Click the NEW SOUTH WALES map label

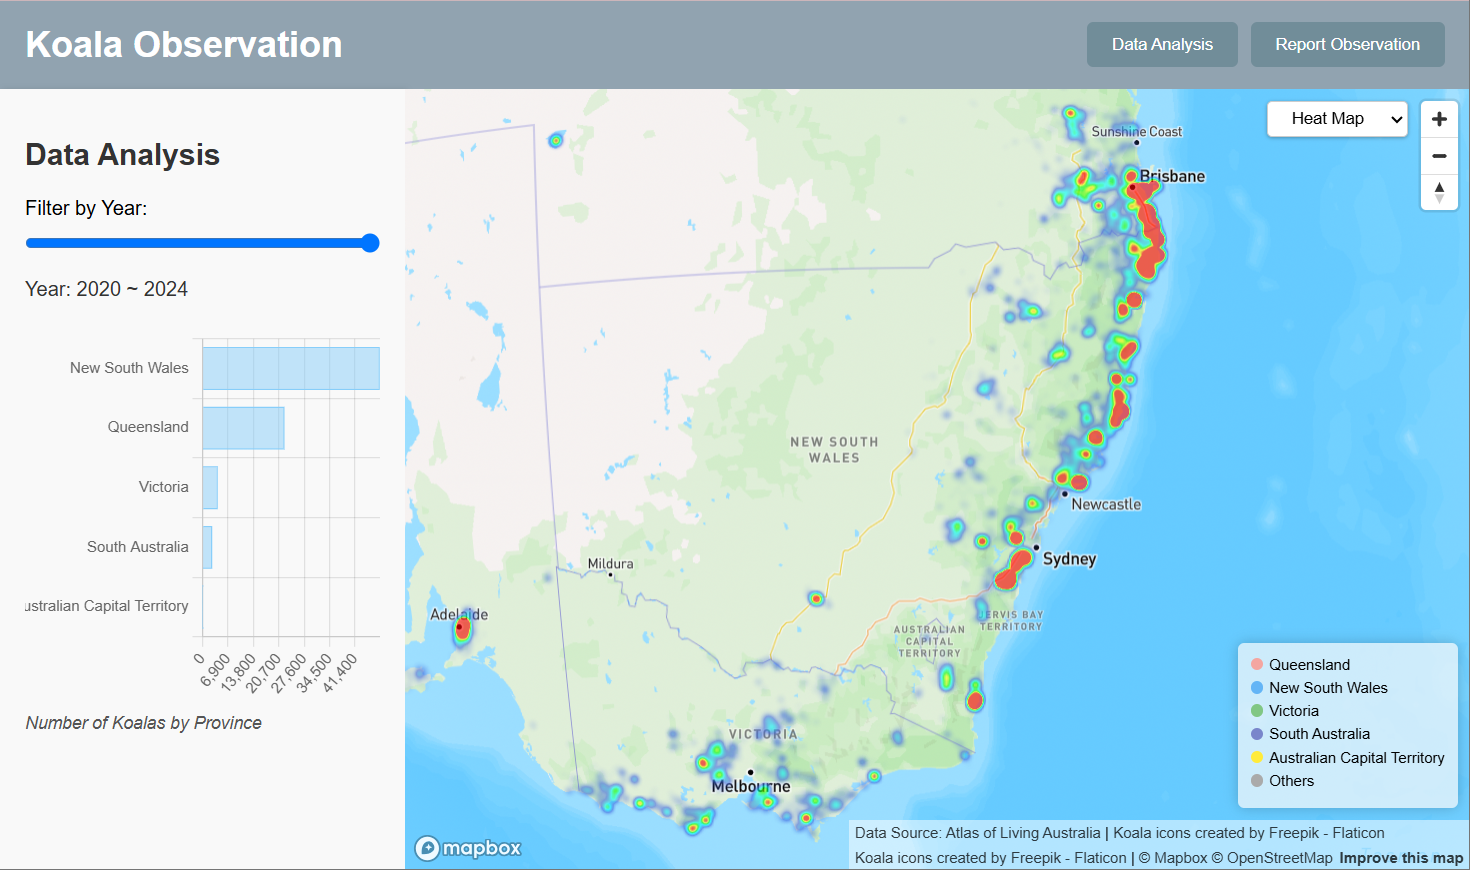point(834,449)
